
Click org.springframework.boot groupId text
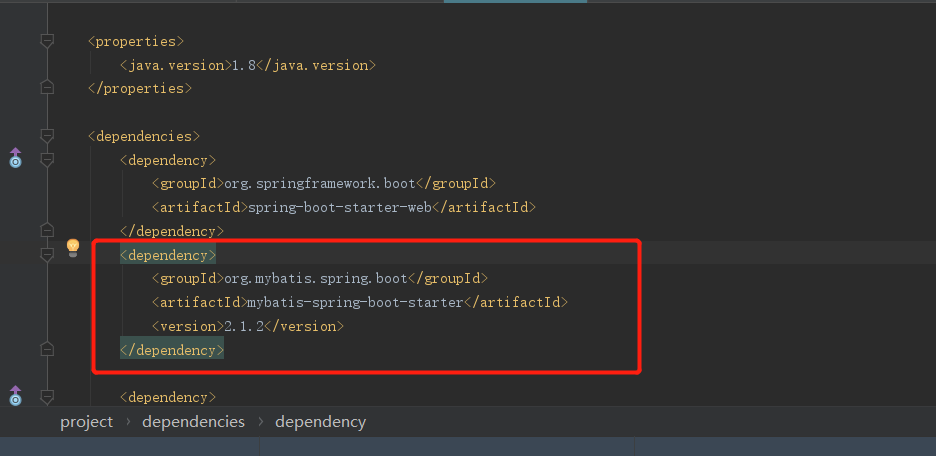(319, 184)
